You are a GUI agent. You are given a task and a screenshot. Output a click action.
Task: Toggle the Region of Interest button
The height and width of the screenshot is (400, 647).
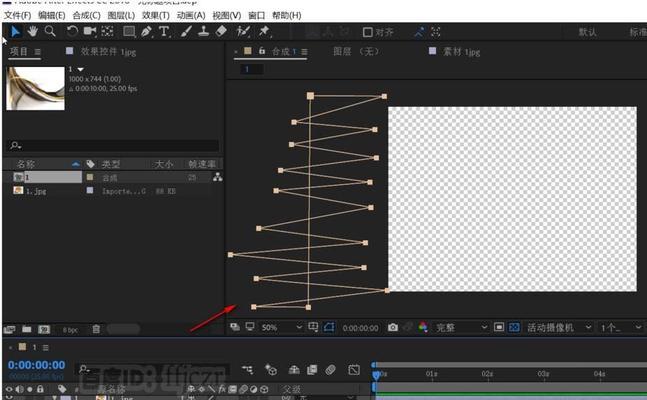coord(499,327)
